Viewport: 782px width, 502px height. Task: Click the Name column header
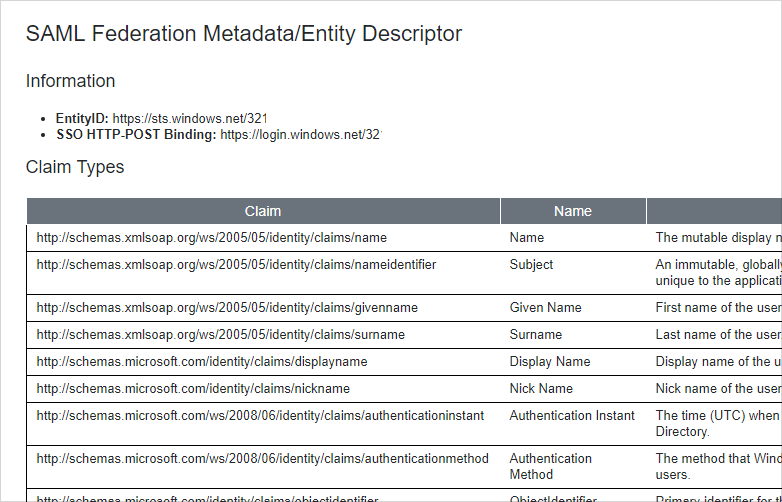coord(573,211)
